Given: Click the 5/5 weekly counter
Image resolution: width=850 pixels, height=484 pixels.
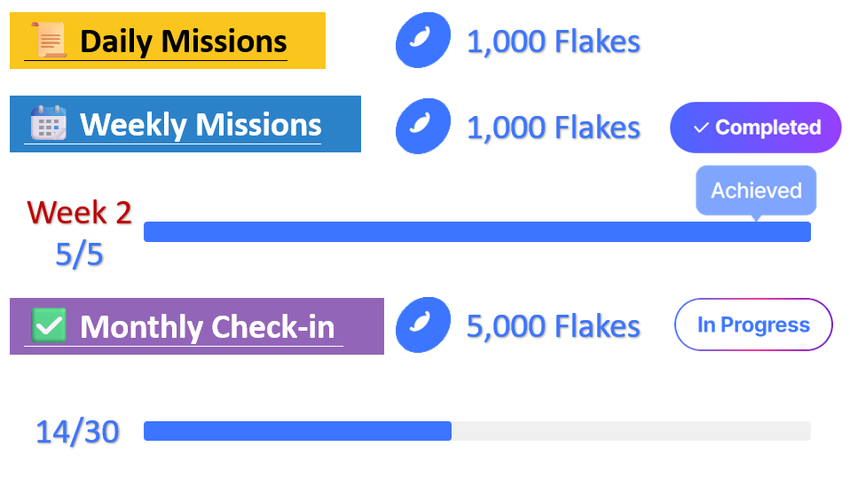Looking at the screenshot, I should (79, 254).
